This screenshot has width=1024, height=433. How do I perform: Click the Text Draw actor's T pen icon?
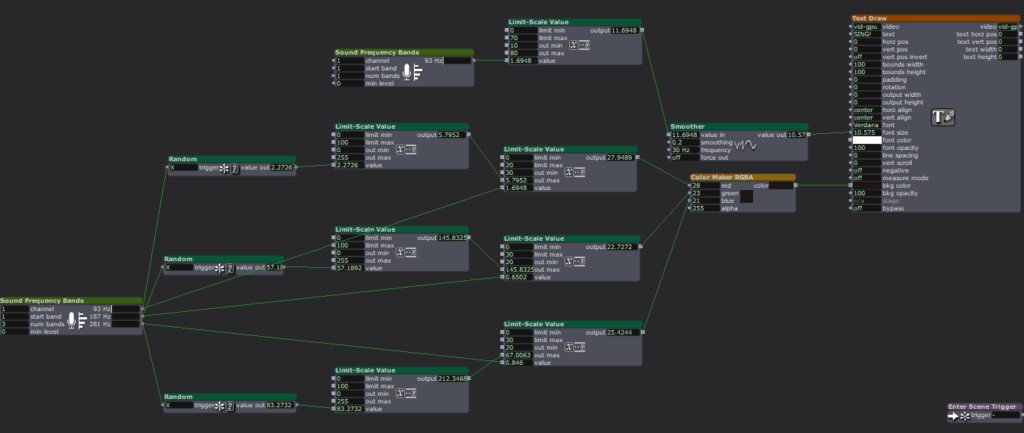coord(942,118)
